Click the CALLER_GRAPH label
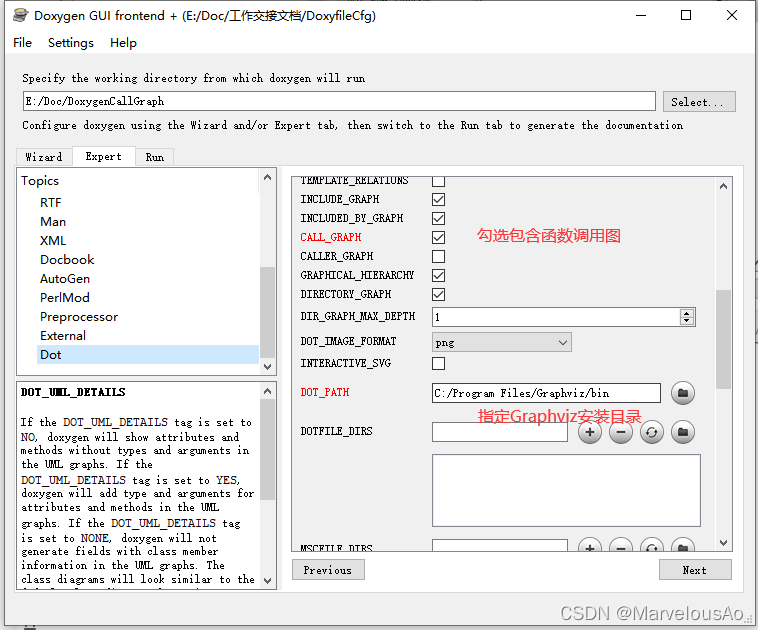 tap(337, 256)
